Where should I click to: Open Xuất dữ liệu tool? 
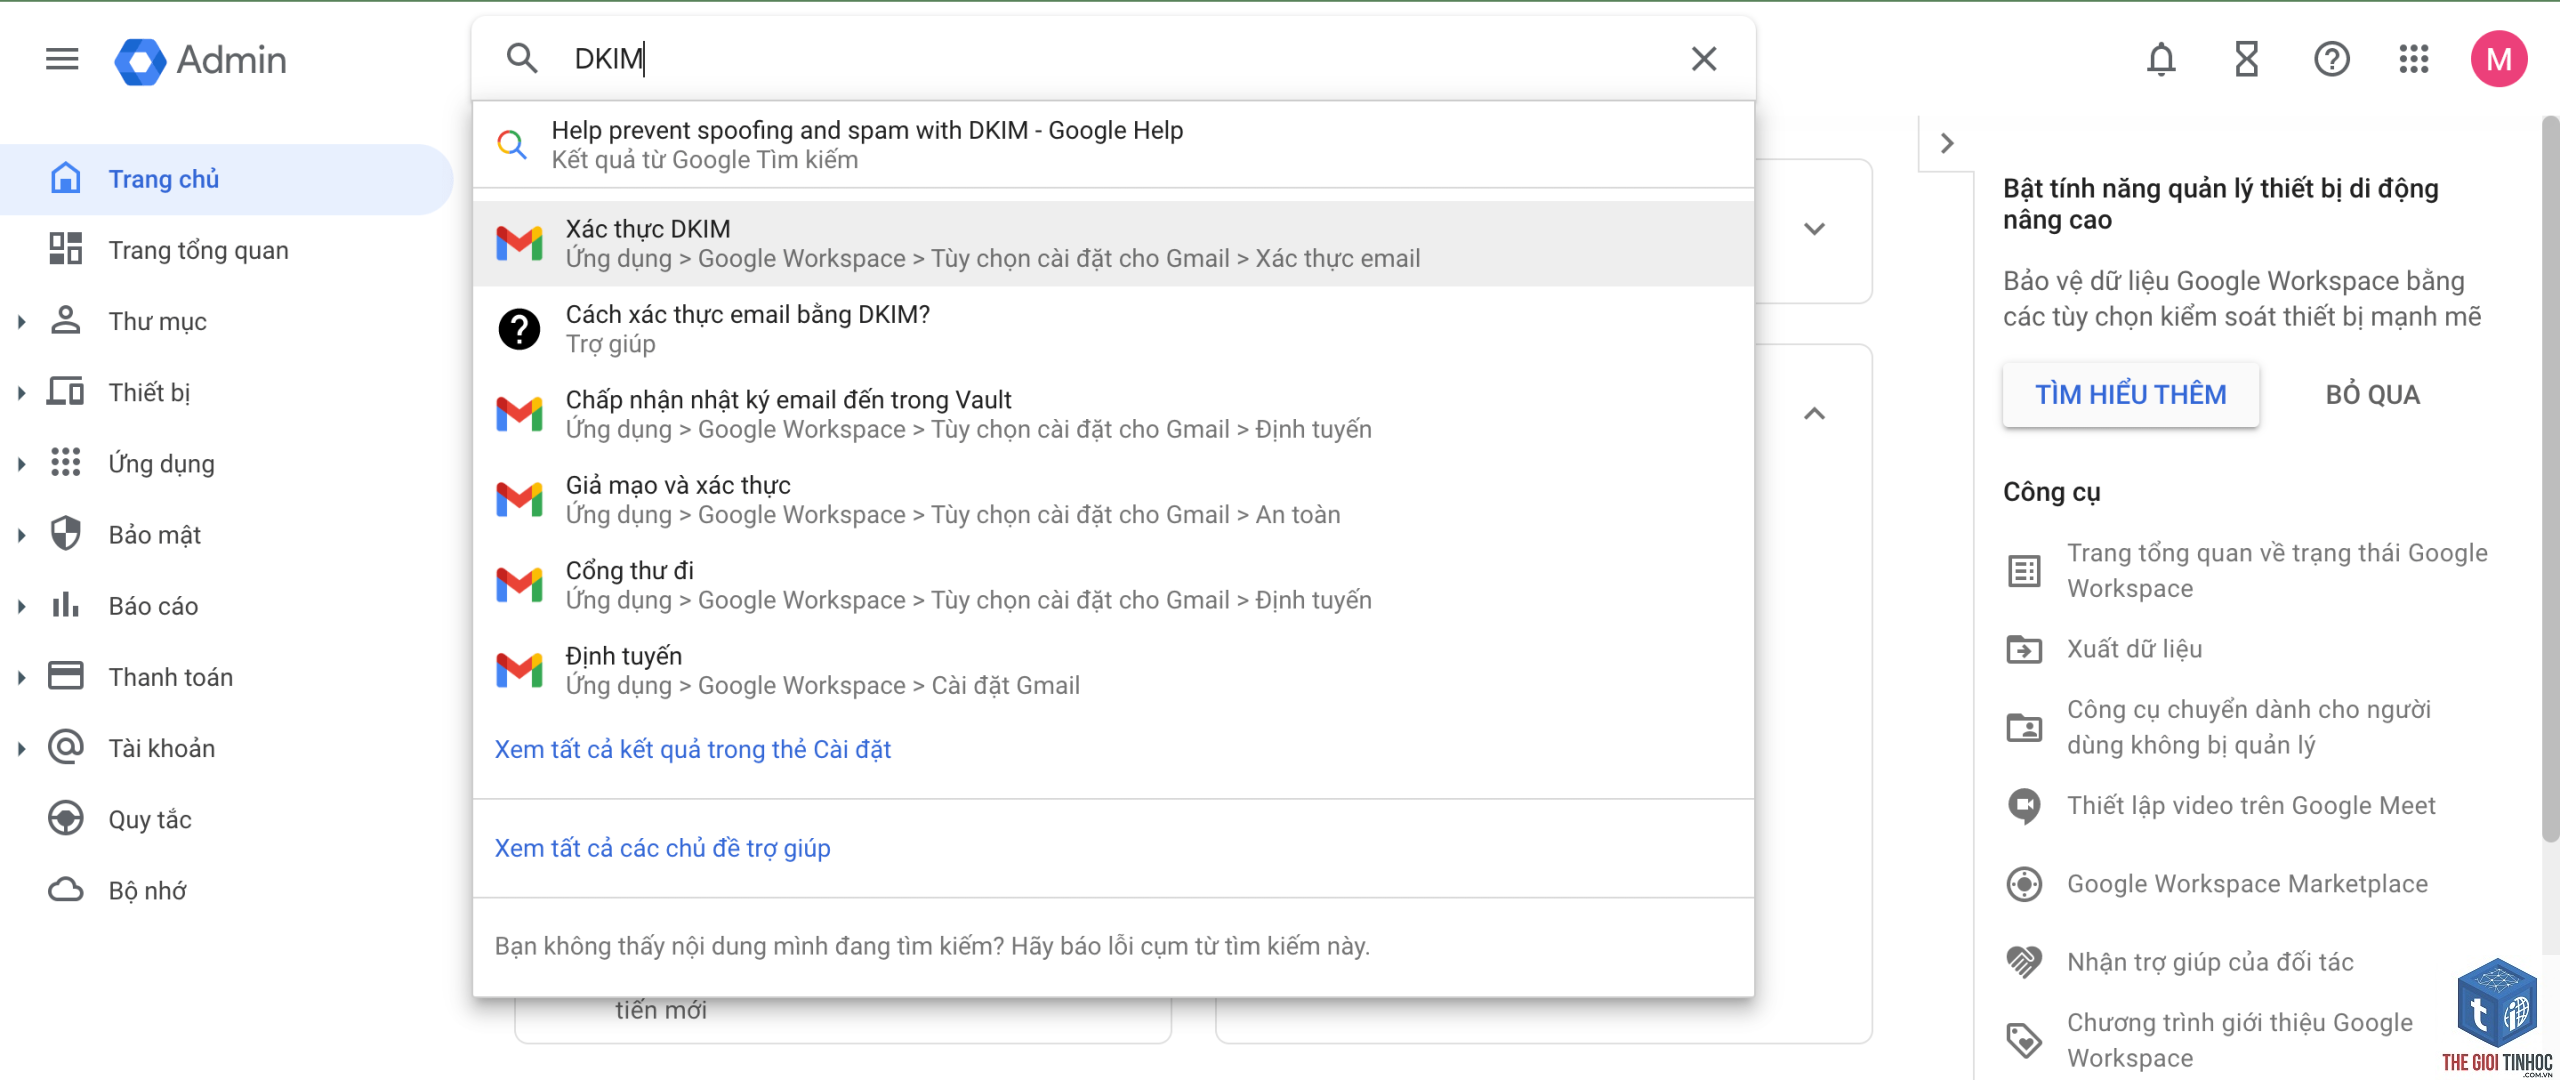(x=2135, y=649)
